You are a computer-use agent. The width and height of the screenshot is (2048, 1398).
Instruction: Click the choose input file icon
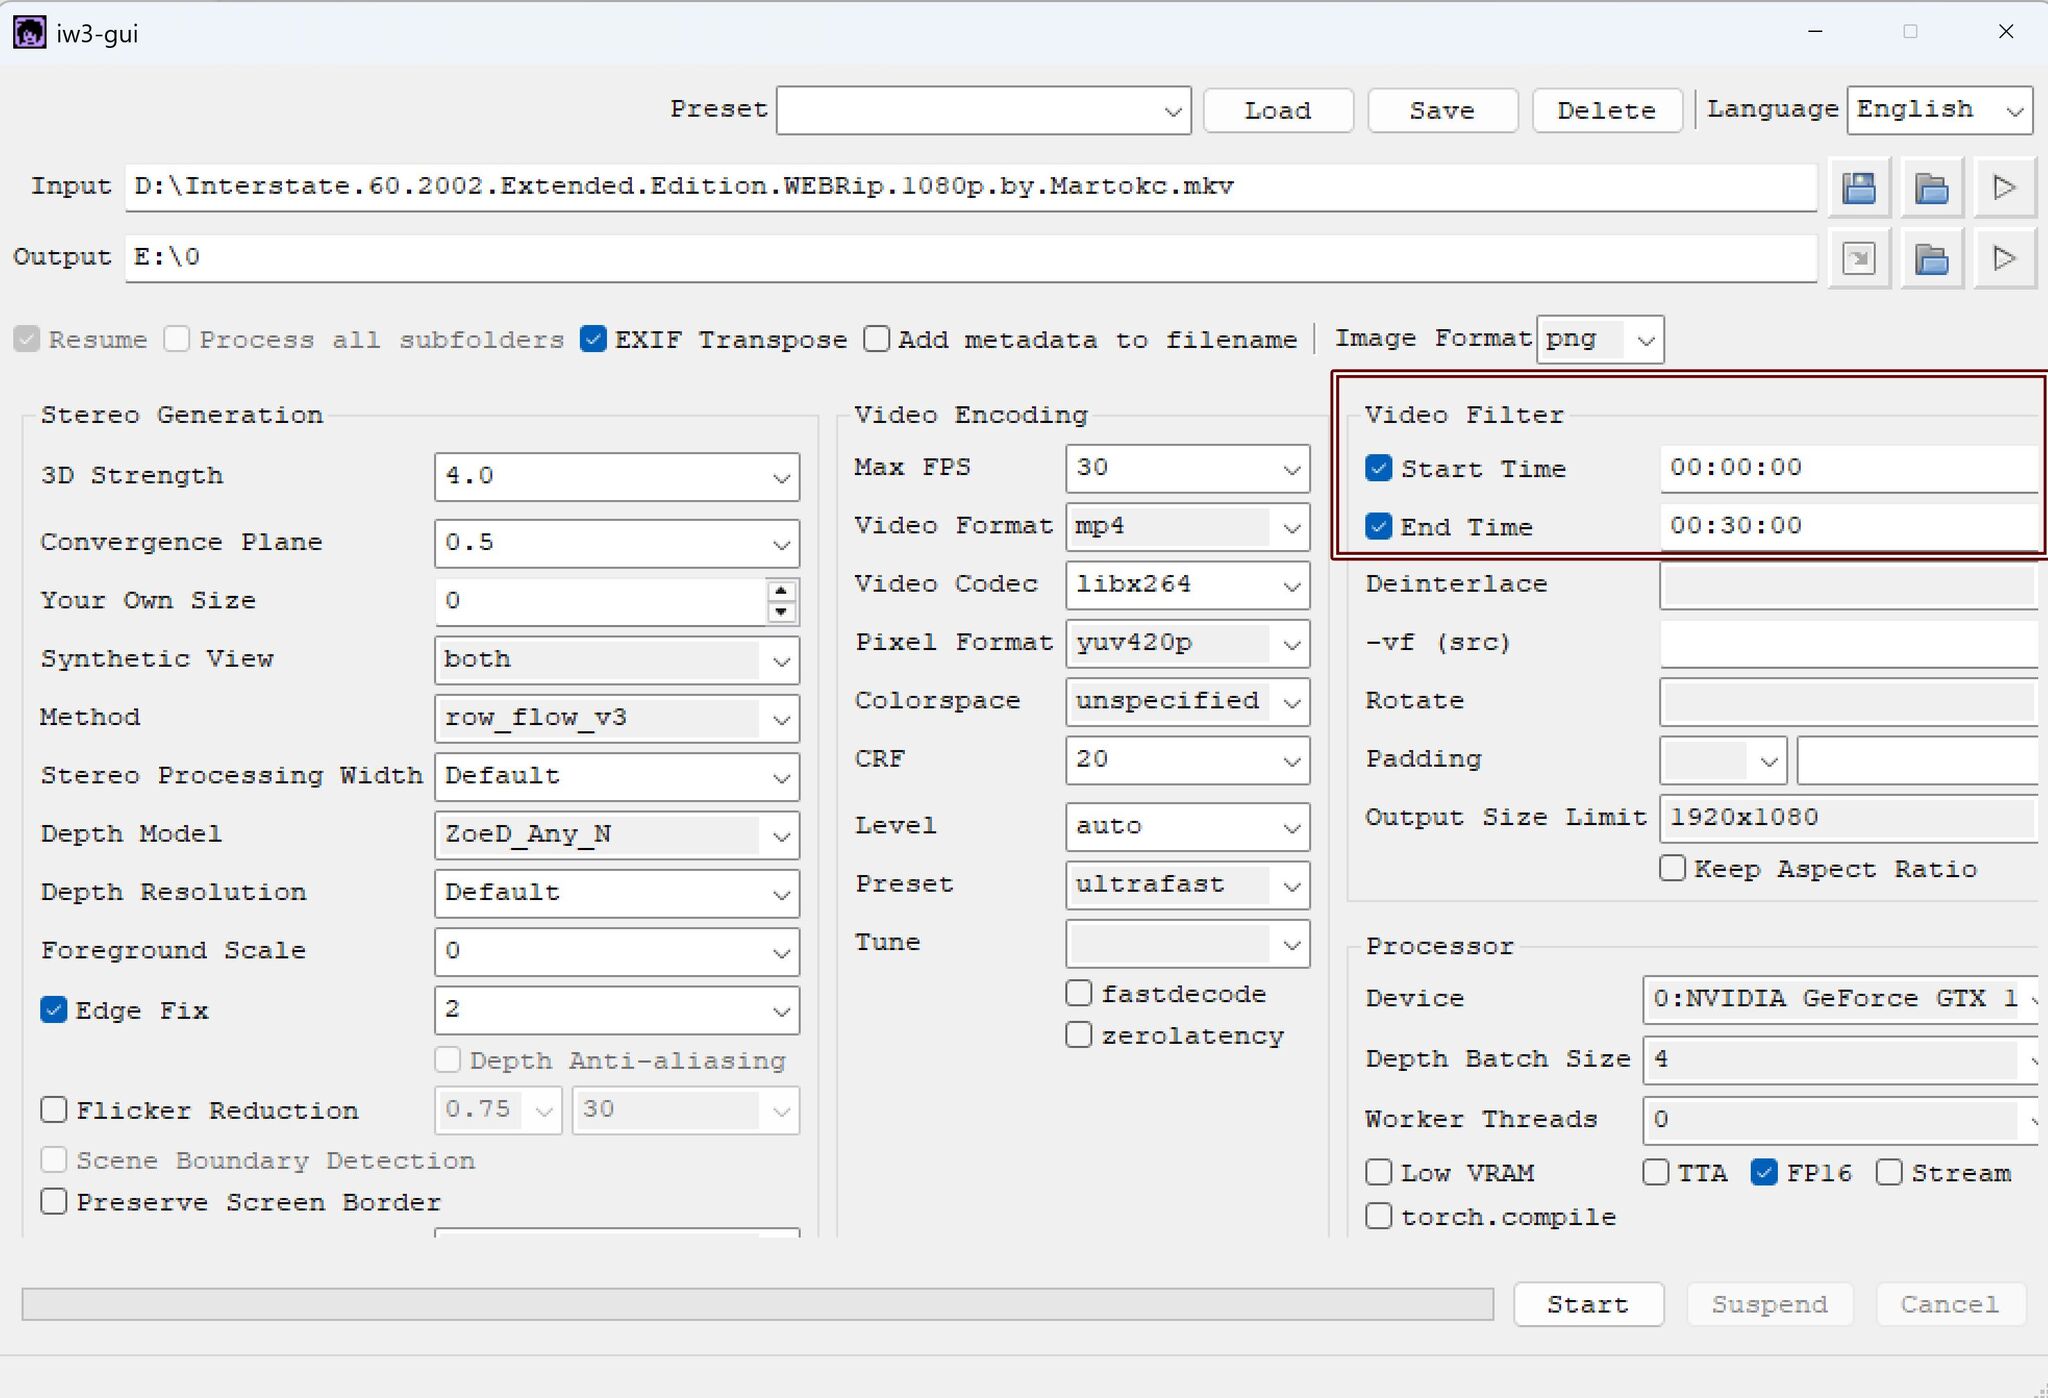pos(1859,187)
